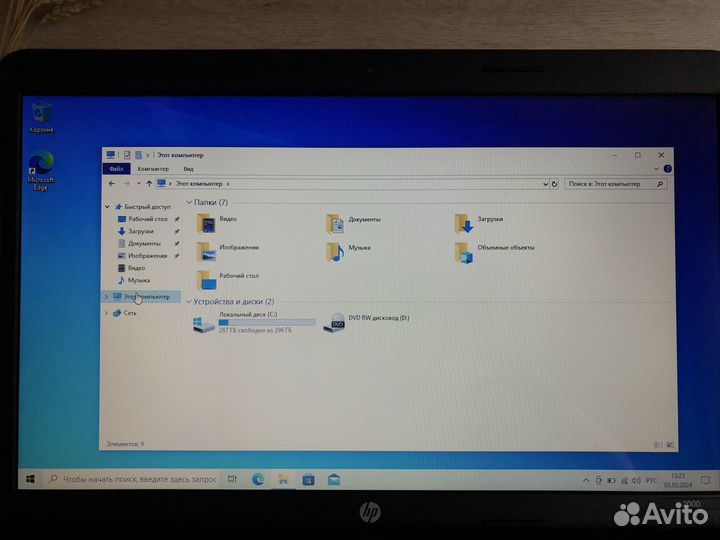Open the Recycle Bin desktop icon
The width and height of the screenshot is (720, 540).
click(41, 118)
